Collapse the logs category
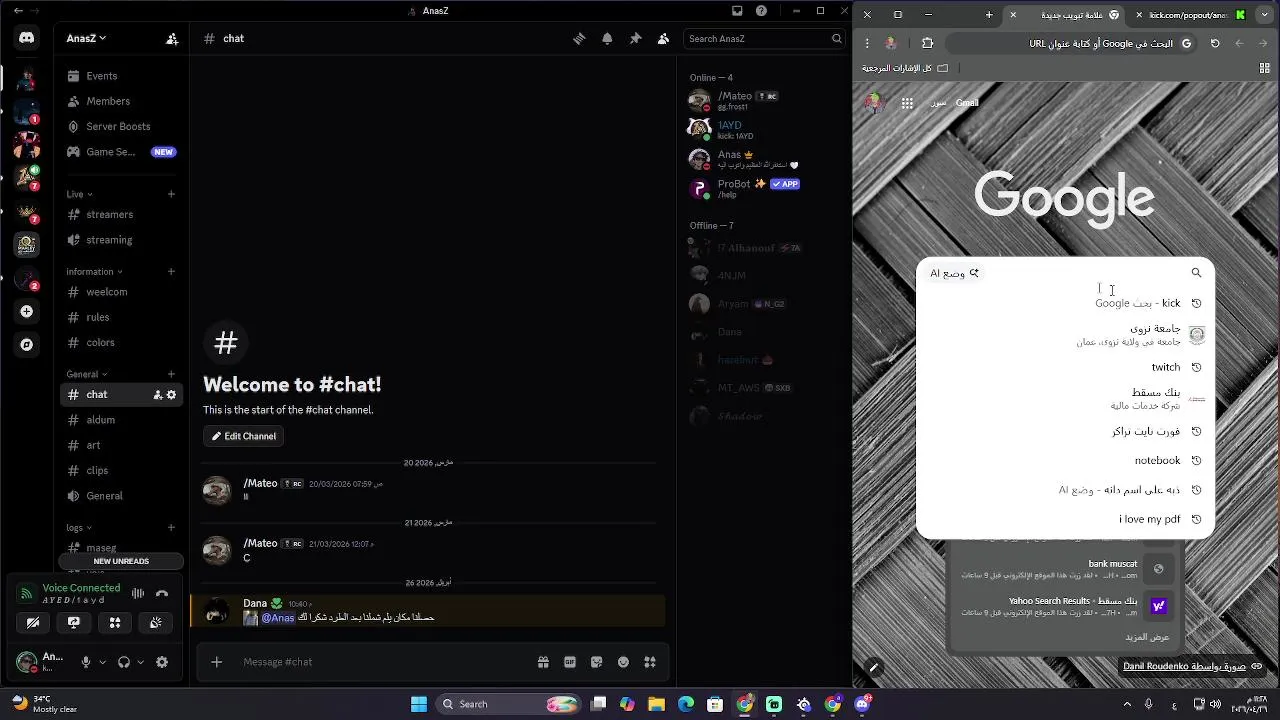Image resolution: width=1280 pixels, height=720 pixels. [x=78, y=527]
